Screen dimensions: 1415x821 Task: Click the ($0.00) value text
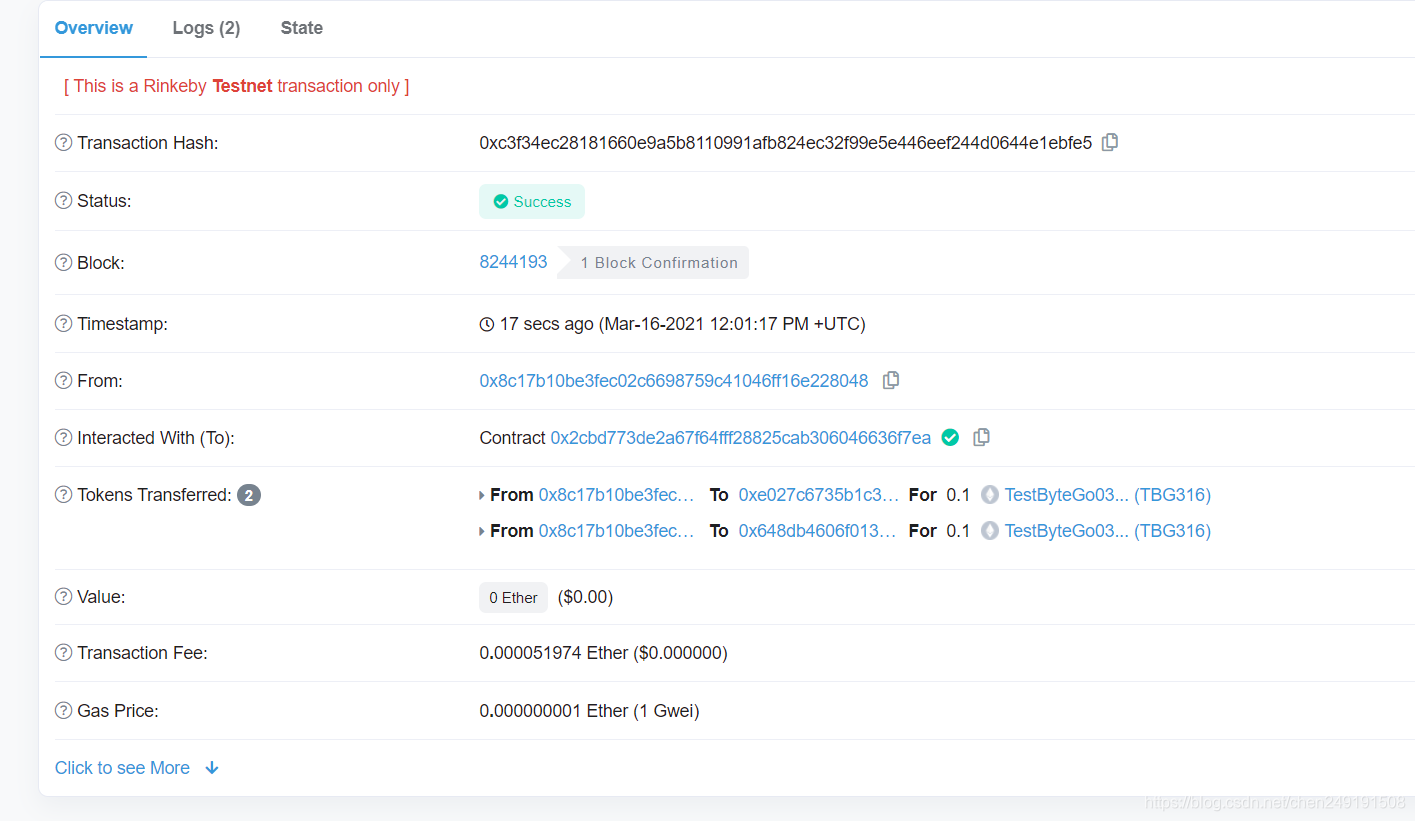click(585, 597)
